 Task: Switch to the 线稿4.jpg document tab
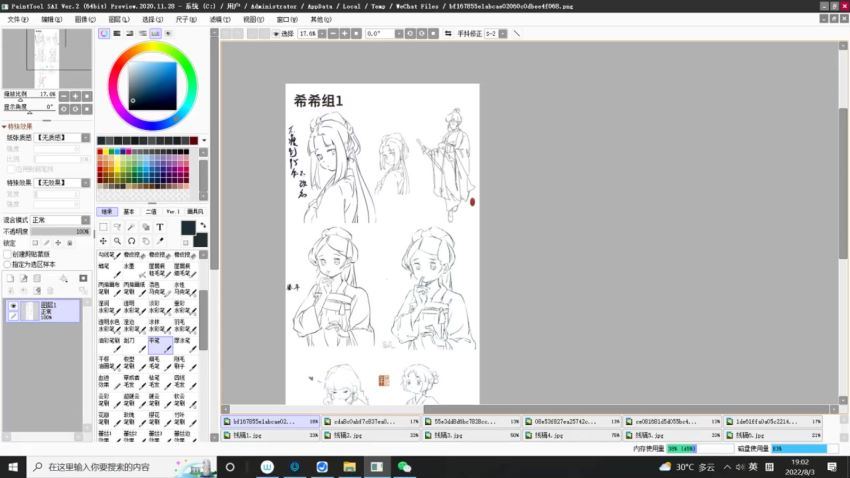click(572, 435)
